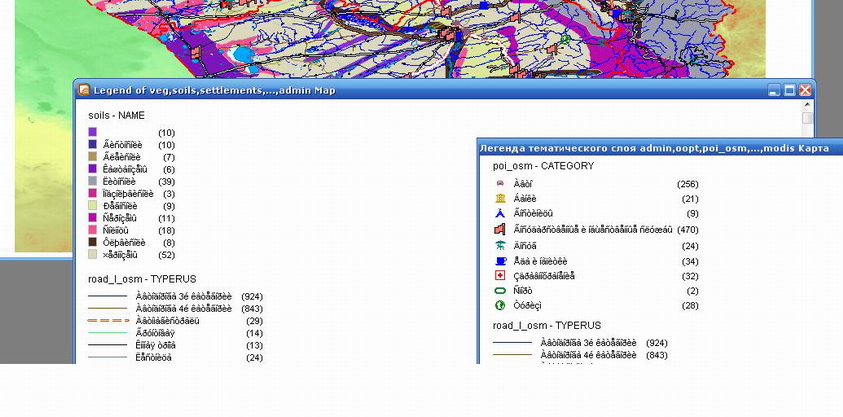
Task: Click the Legend window title bar icon
Action: [x=84, y=90]
